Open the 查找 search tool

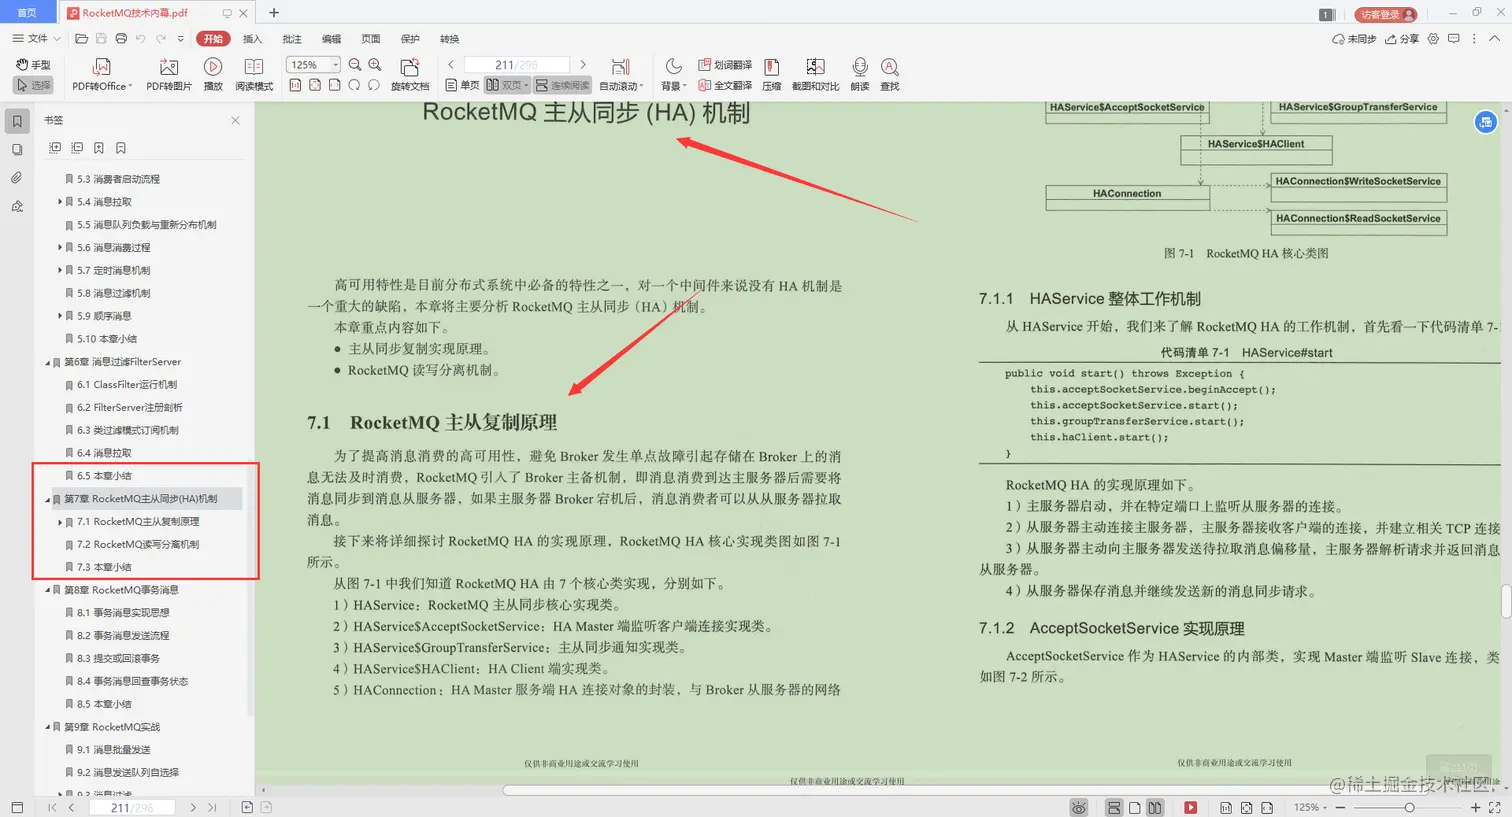[x=889, y=72]
